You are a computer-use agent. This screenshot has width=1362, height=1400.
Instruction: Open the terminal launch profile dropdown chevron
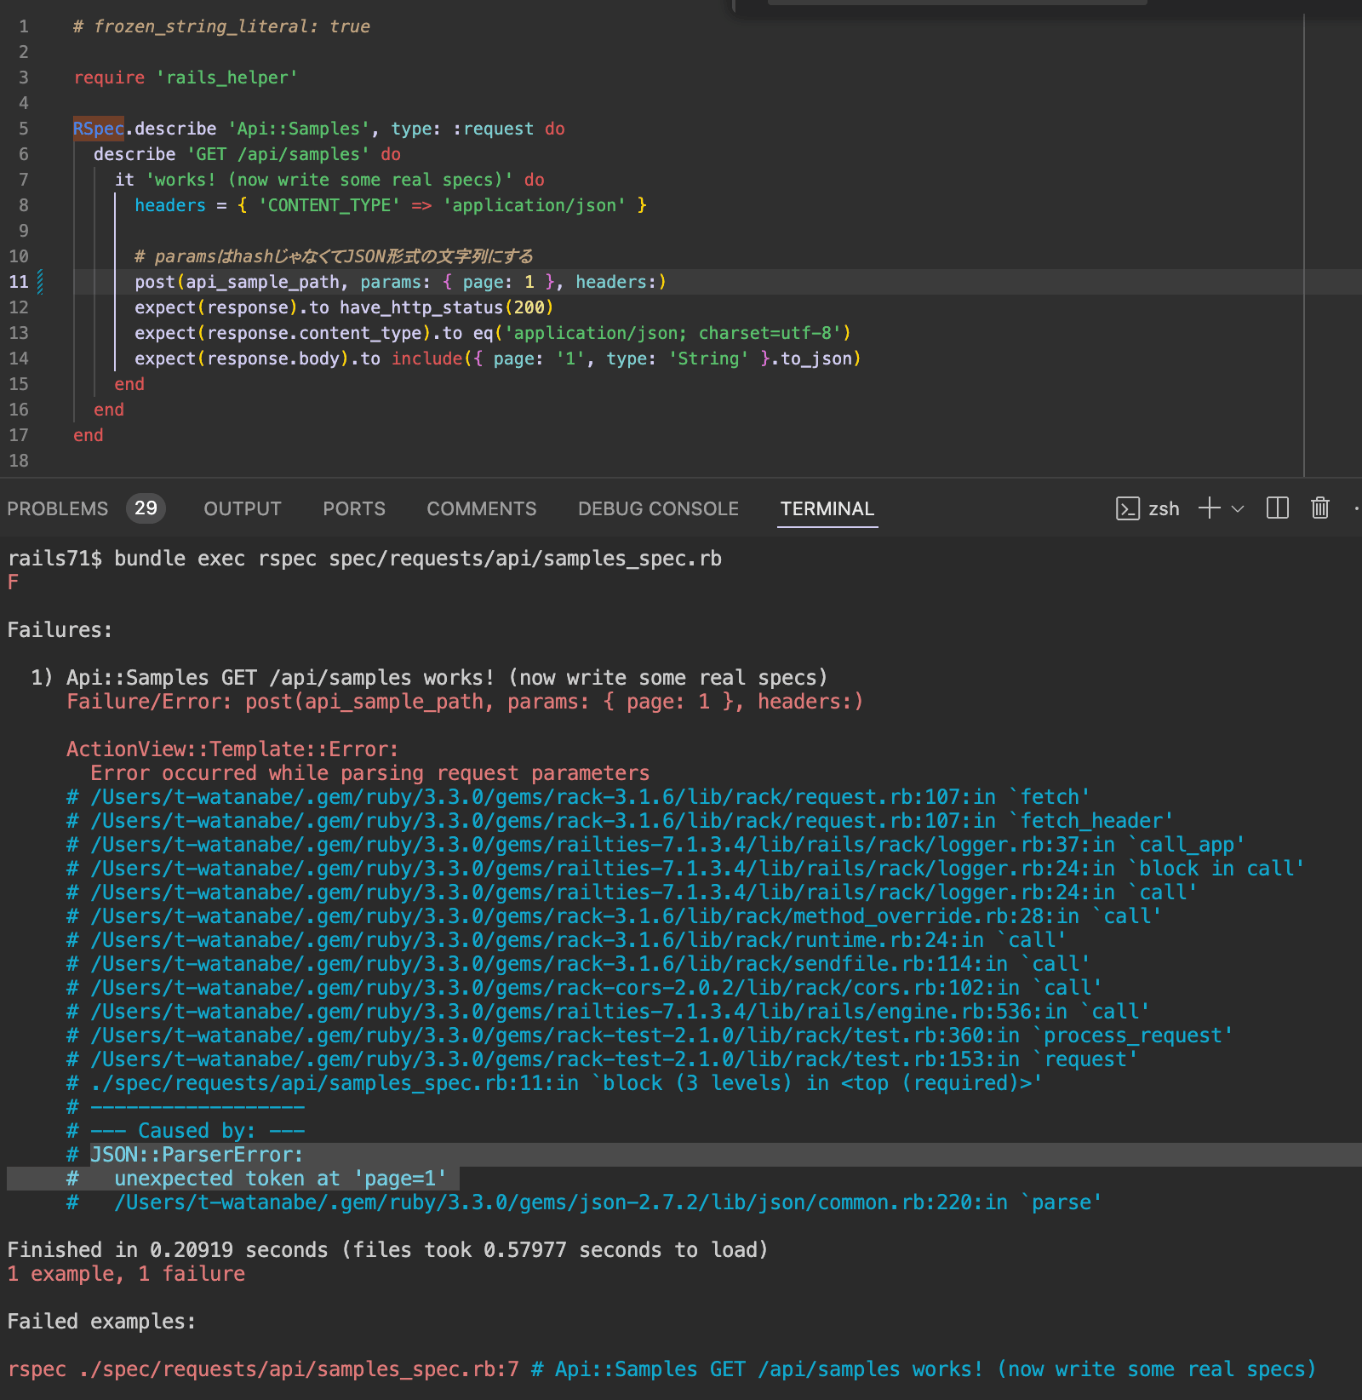tap(1238, 509)
